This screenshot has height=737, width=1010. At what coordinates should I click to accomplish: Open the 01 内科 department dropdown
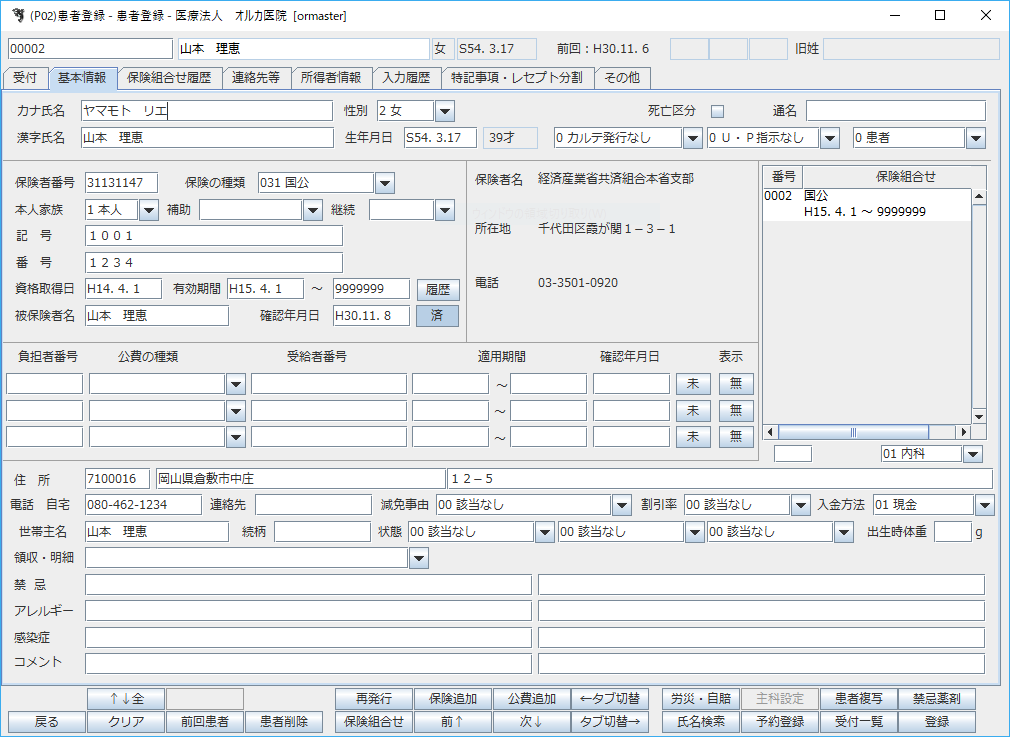973,454
